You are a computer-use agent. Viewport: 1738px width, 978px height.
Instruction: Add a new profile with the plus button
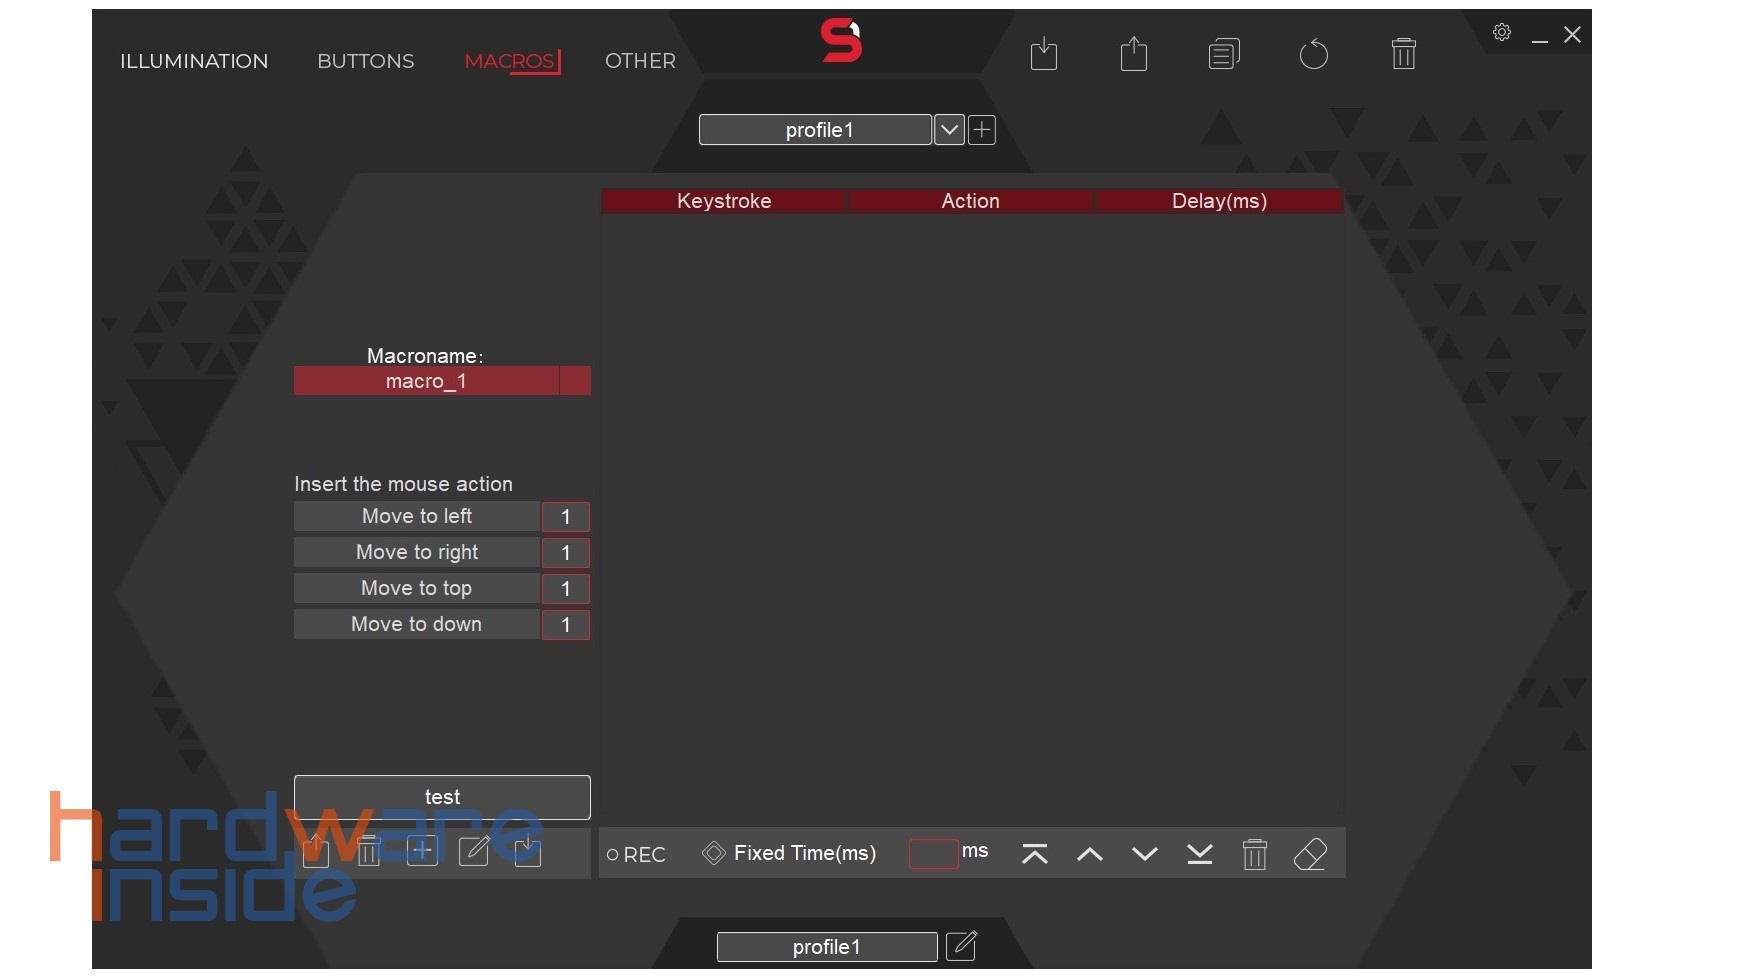click(981, 129)
